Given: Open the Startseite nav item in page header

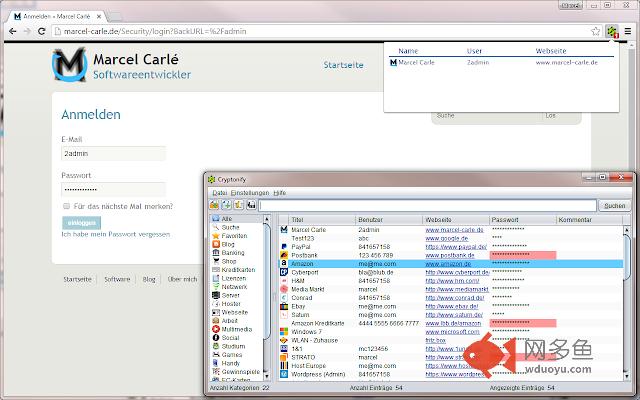Looking at the screenshot, I should point(343,65).
